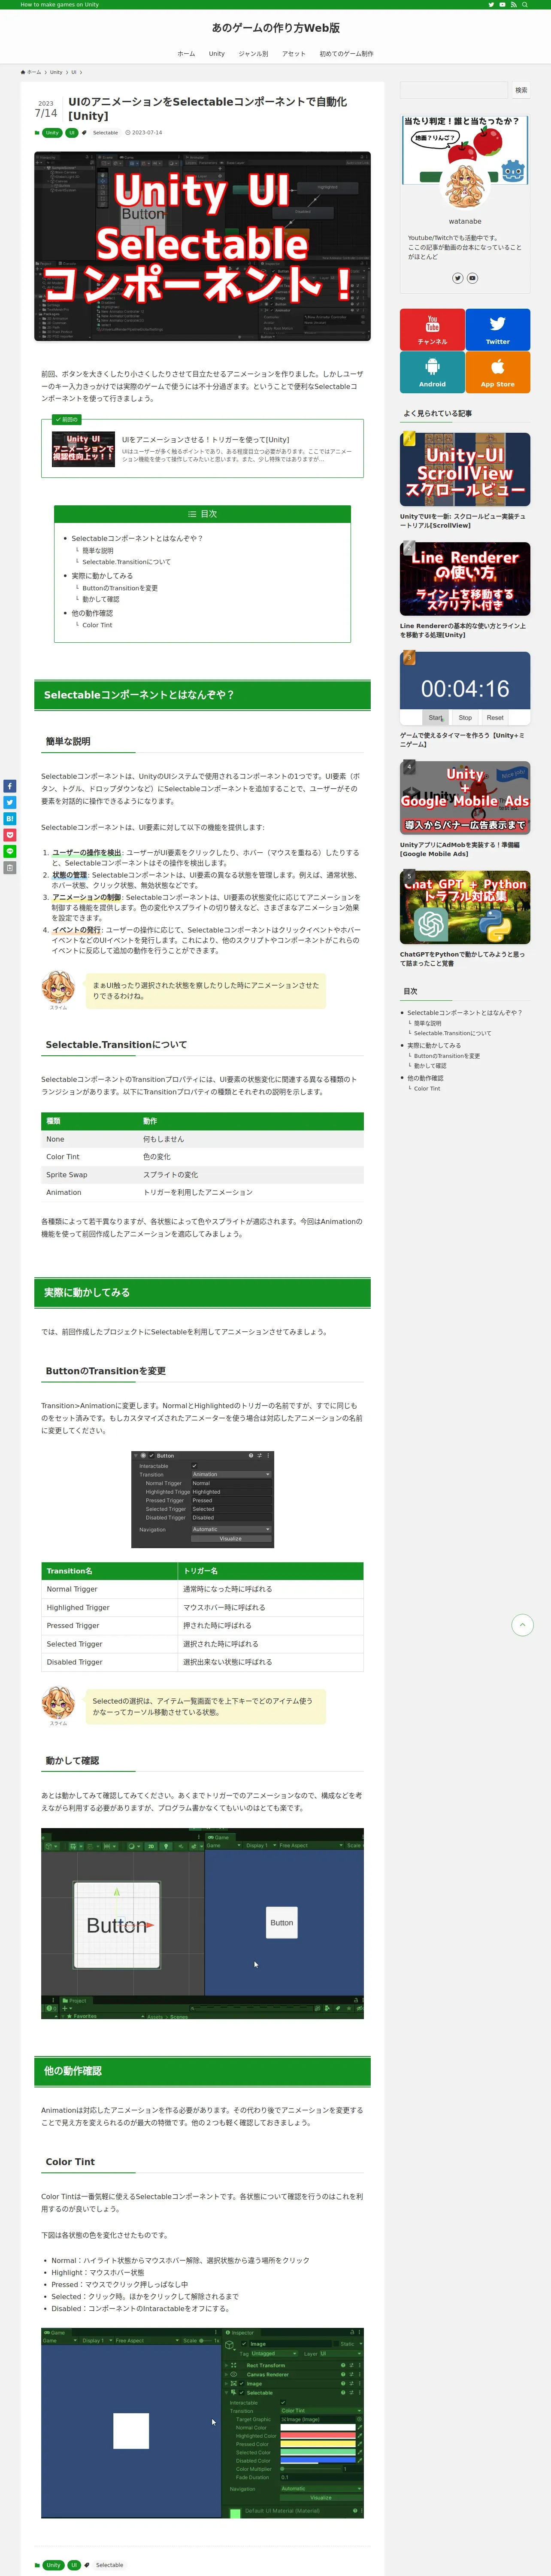
Task: Open Unity Google Mobile Ads article thumbnail
Action: (x=465, y=798)
